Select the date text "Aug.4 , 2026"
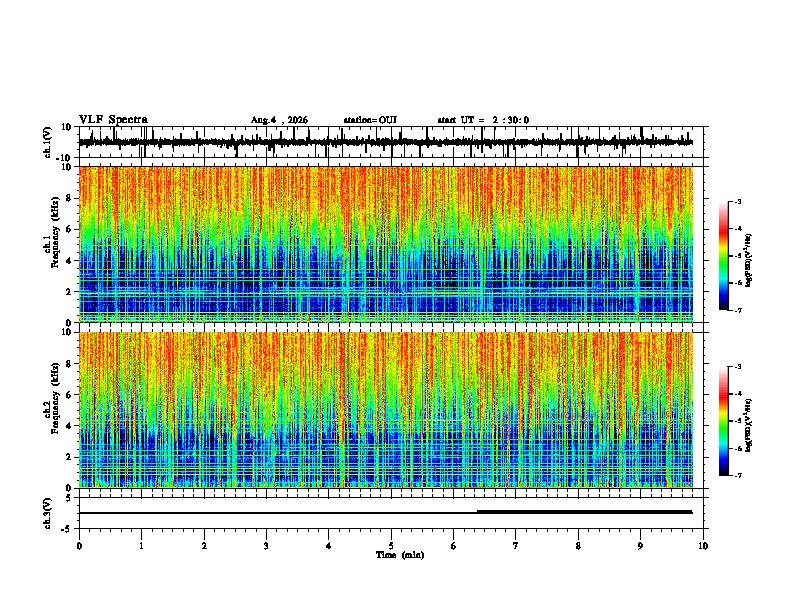Viewport: 792px width, 612px height. click(x=279, y=120)
